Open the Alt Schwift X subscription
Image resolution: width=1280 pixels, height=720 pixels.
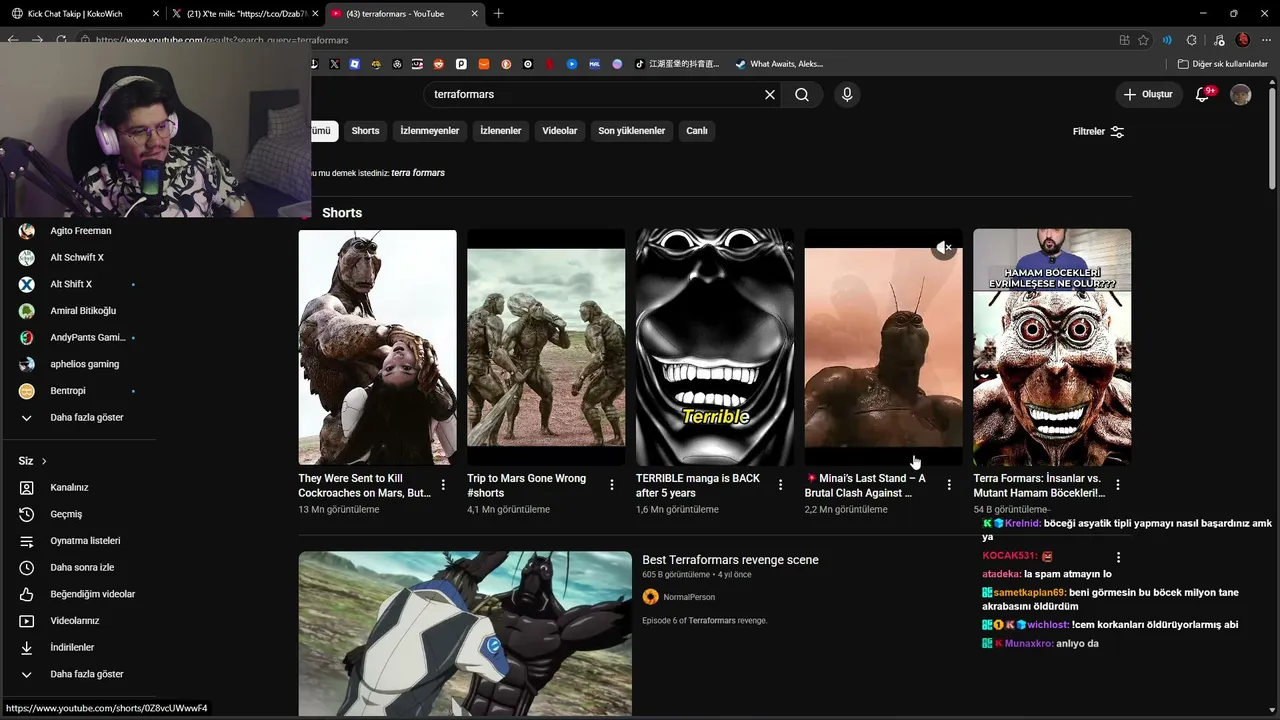coord(78,258)
